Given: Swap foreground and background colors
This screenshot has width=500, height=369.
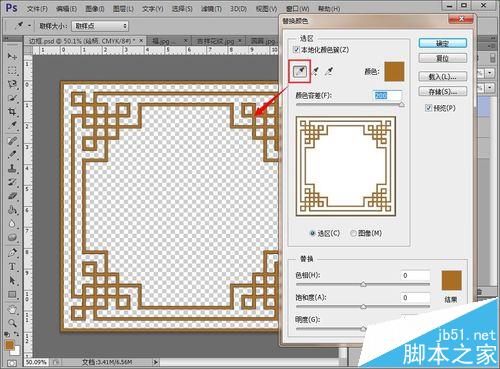Looking at the screenshot, I should 16,334.
